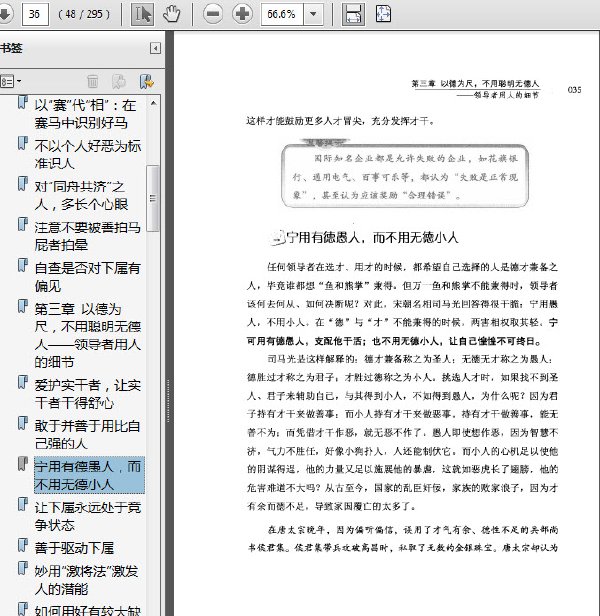This screenshot has width=600, height=616.
Task: Click the grayed bookmark expand icon
Action: [119, 81]
